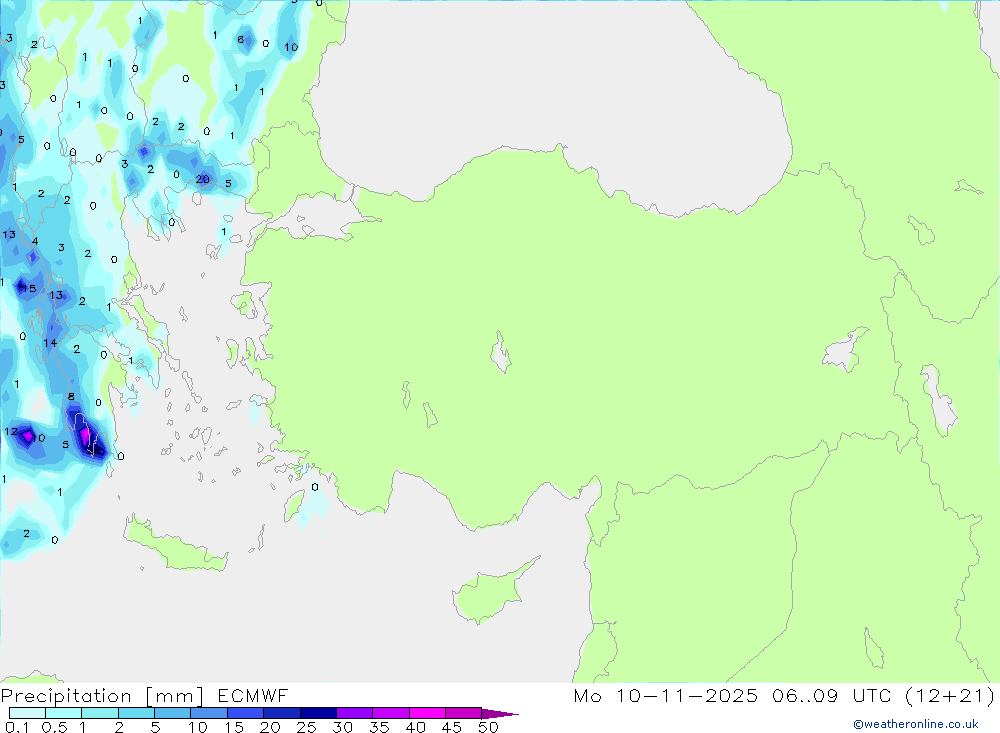Click the "ECMWF" model label
1000x733 pixels.
[253, 696]
